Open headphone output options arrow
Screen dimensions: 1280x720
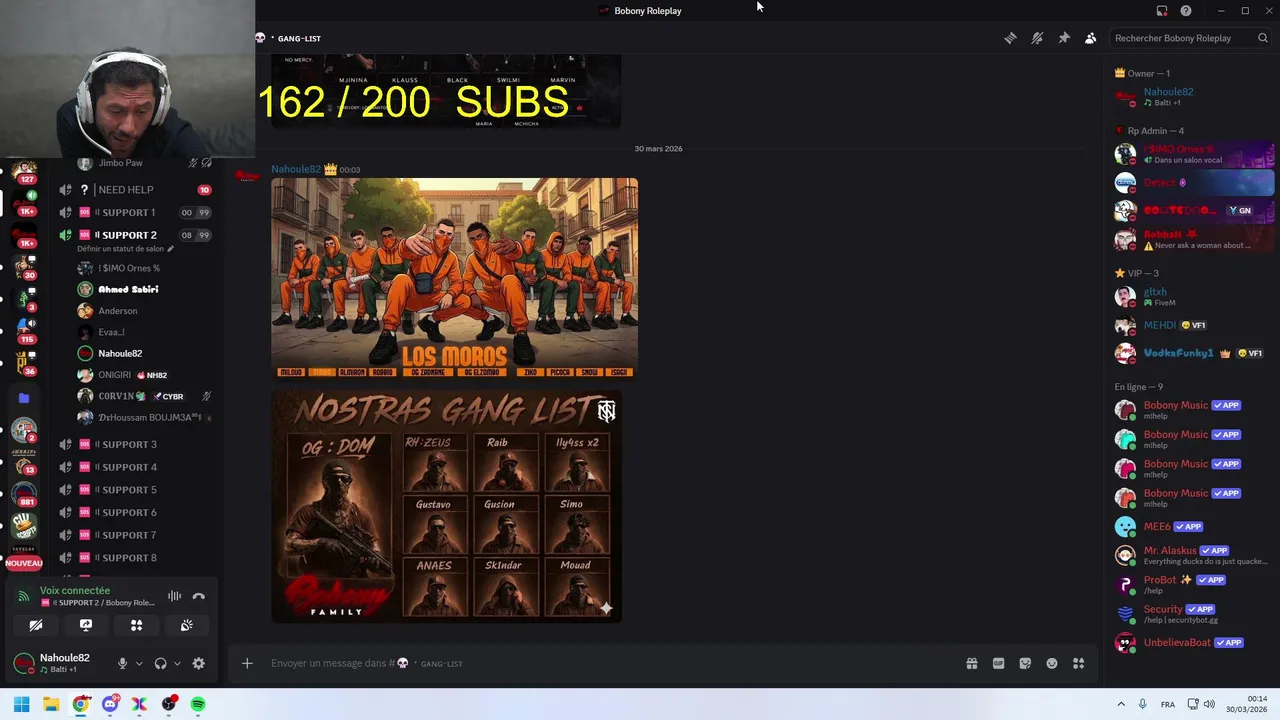point(177,663)
